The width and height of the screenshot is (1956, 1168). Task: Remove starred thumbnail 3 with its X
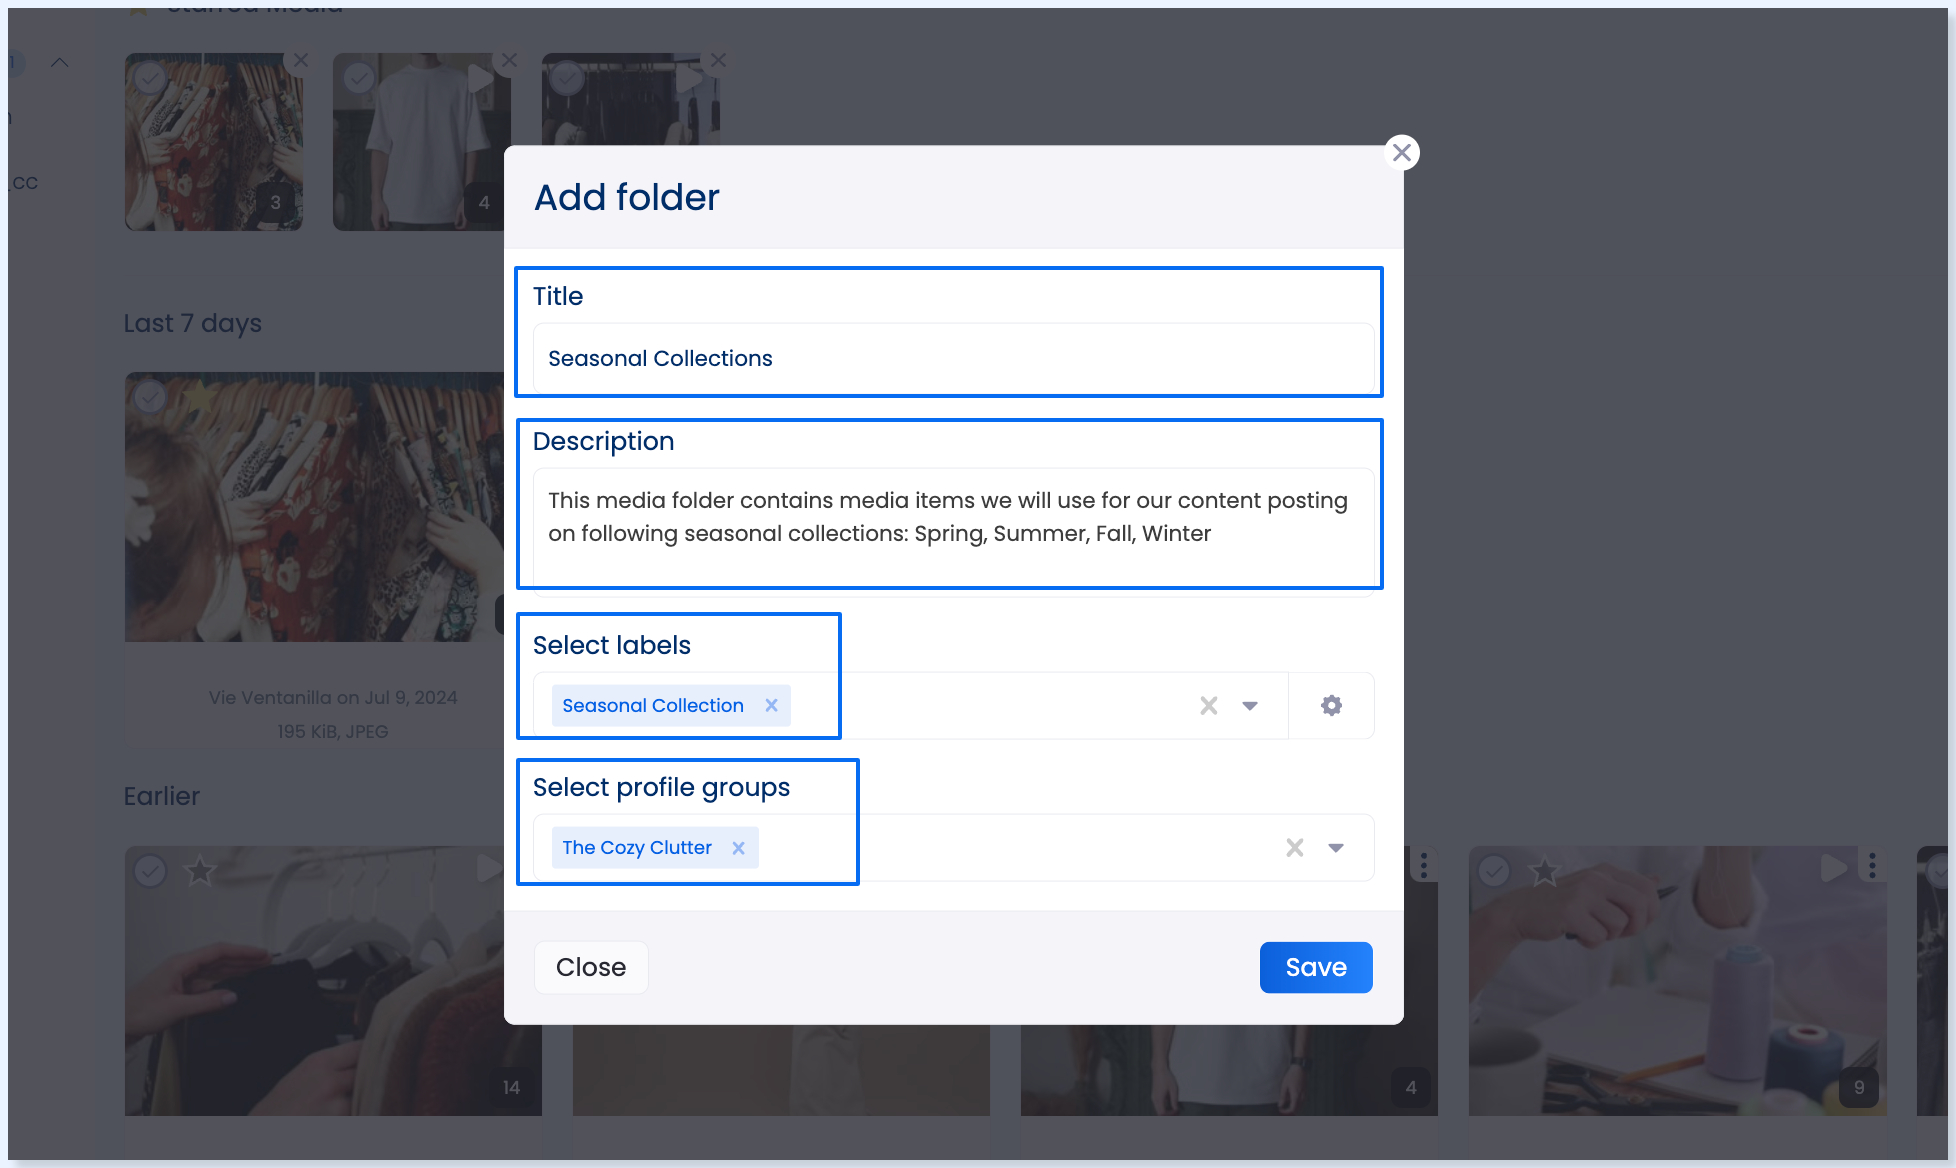tap(300, 60)
